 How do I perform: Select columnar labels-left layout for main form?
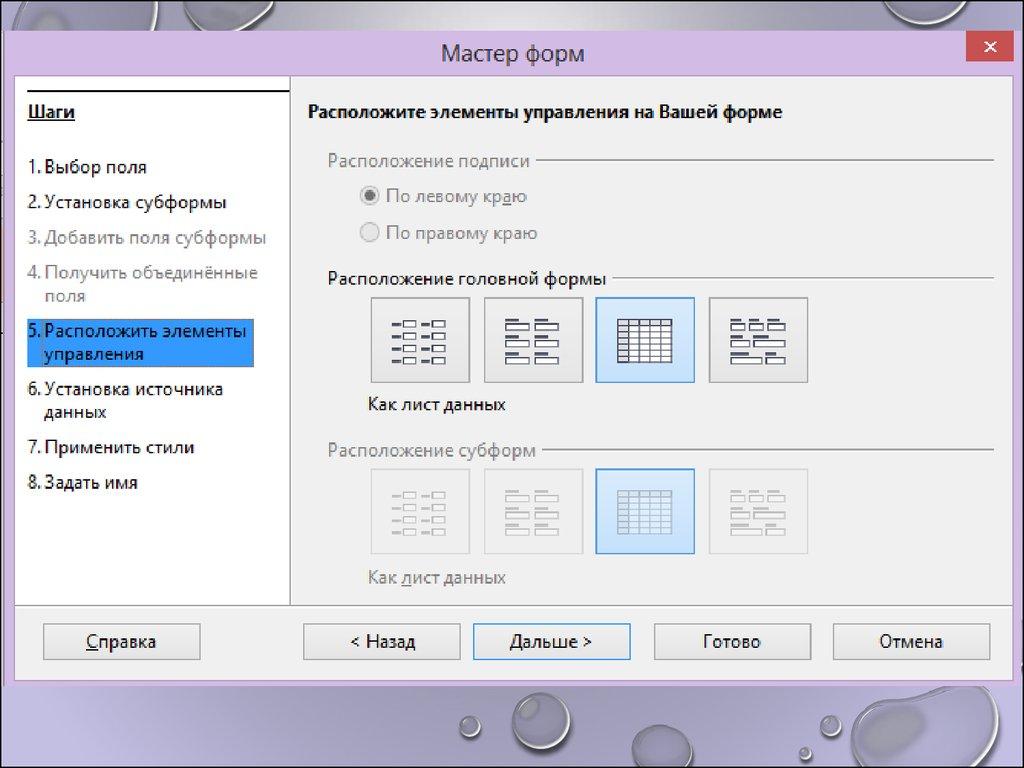[419, 340]
